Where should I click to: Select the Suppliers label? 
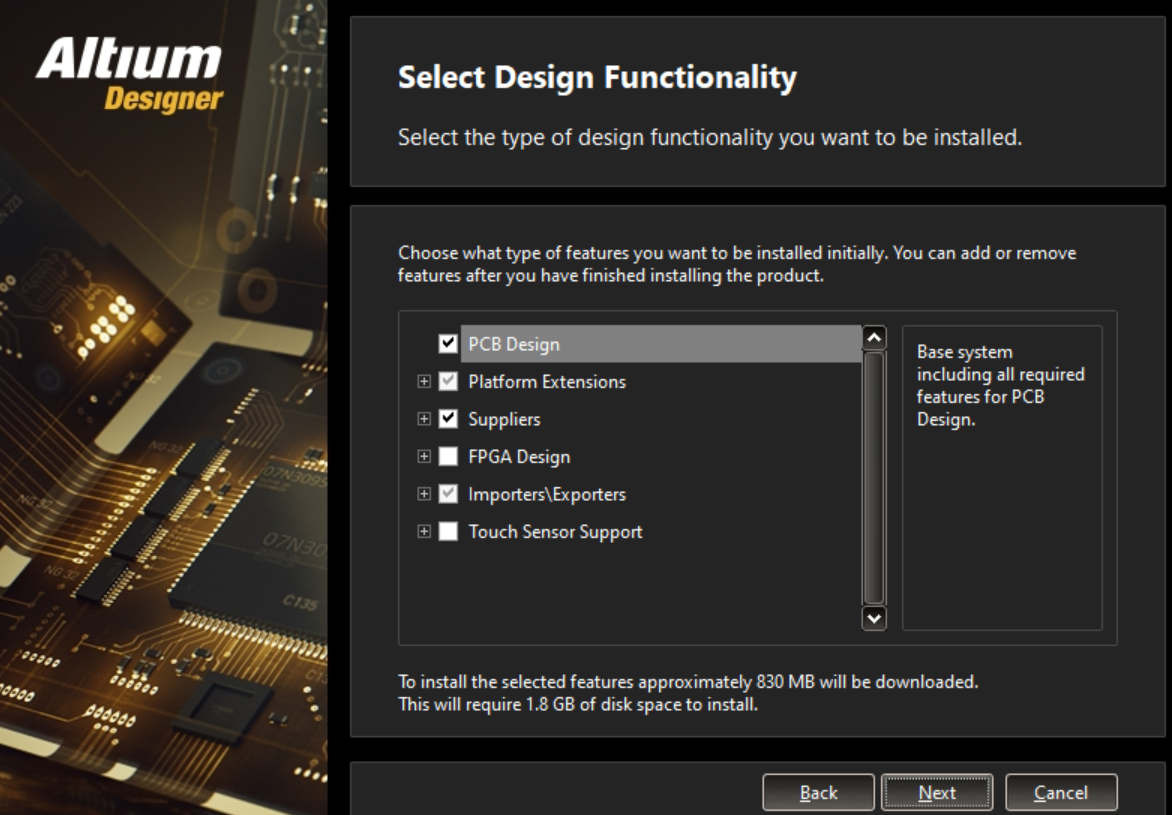tap(505, 419)
